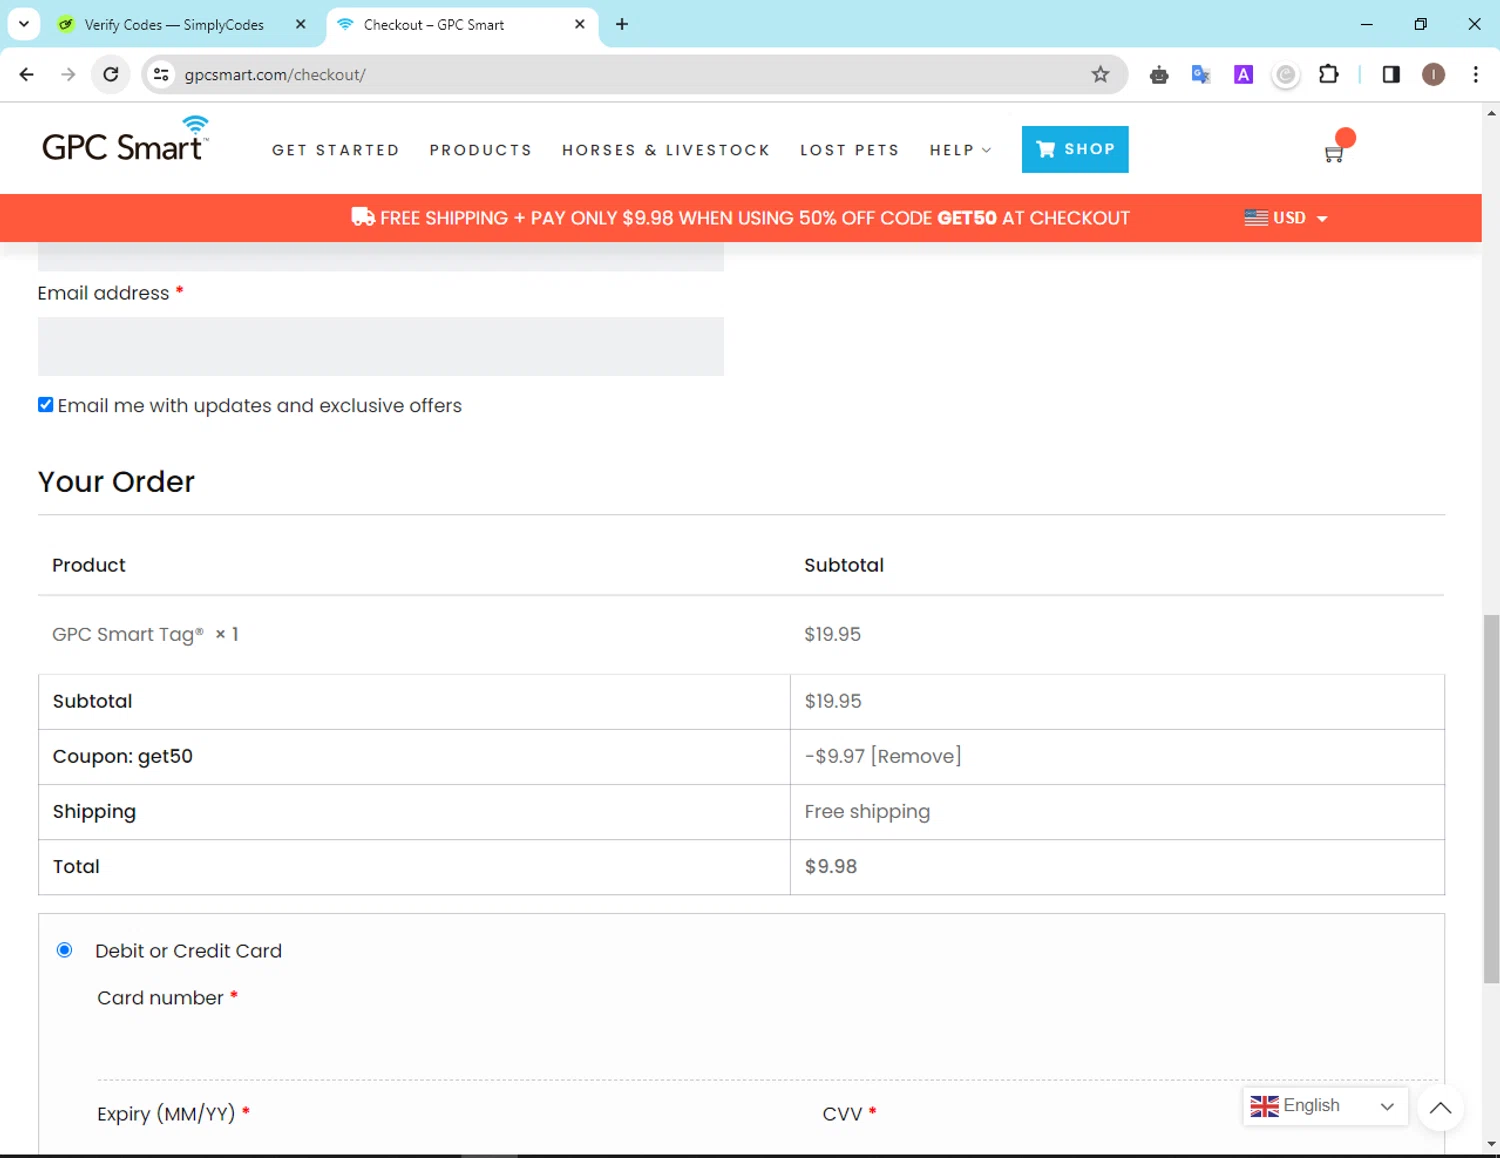Open the USD currency selector
The width and height of the screenshot is (1500, 1158).
(x=1286, y=218)
